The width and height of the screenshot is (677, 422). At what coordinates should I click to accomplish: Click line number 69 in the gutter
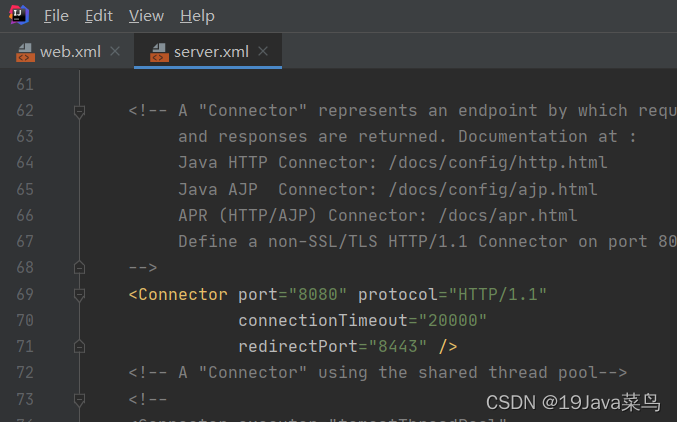coord(25,294)
